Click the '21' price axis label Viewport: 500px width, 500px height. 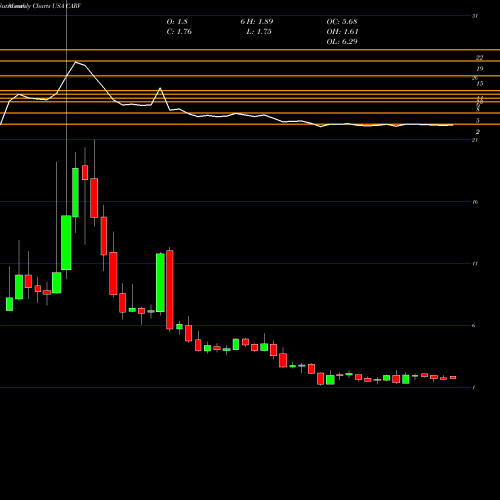coord(475,140)
